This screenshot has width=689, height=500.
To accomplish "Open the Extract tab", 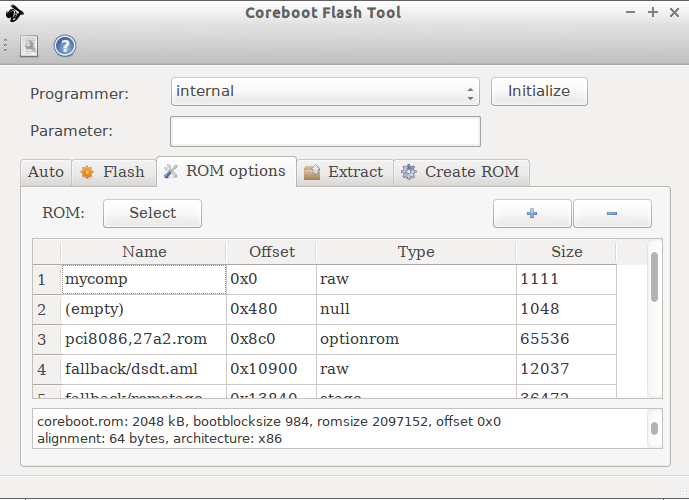I will (x=344, y=172).
